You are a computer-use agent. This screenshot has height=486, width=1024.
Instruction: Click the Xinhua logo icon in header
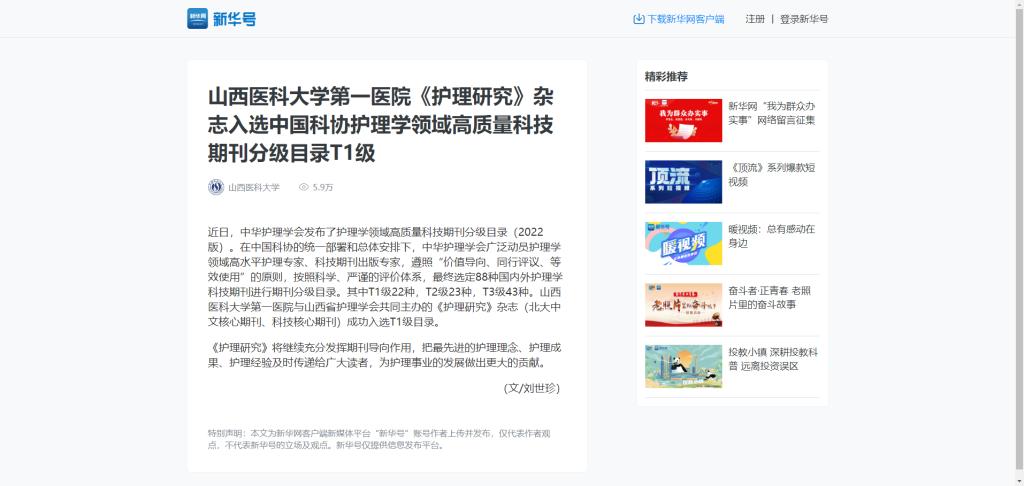pyautogui.click(x=197, y=18)
